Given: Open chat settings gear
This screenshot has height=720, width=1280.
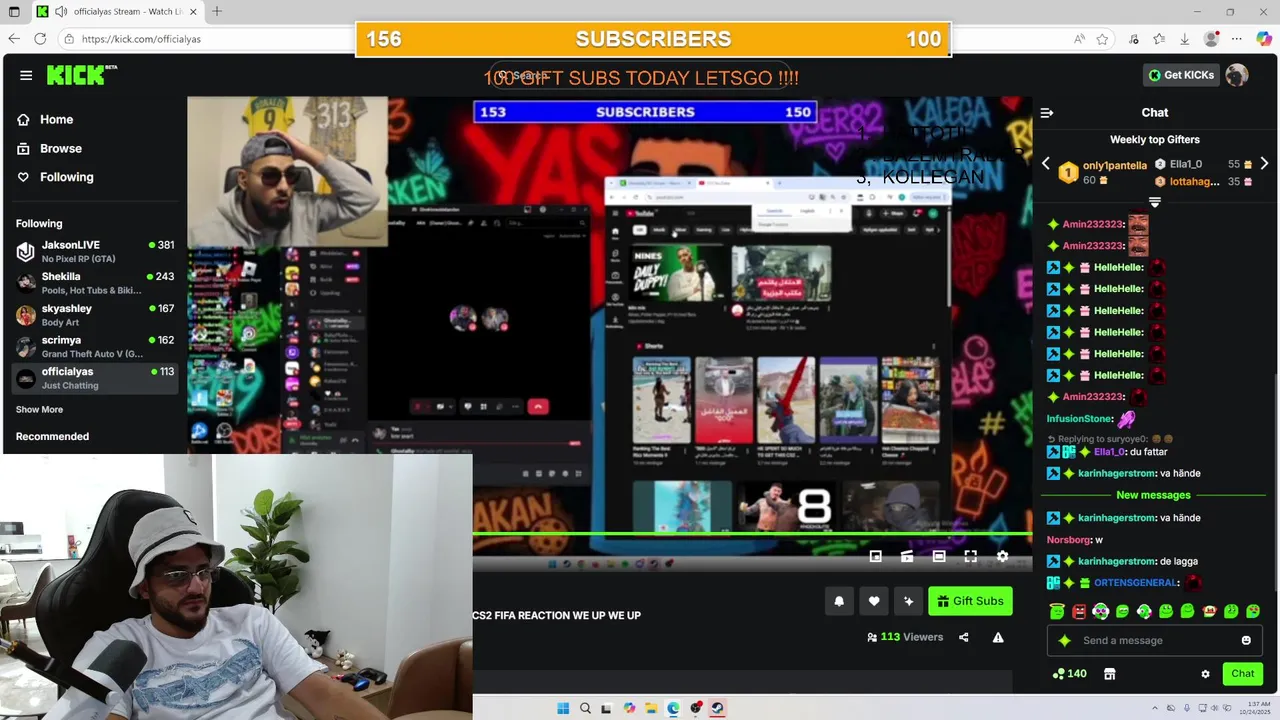Looking at the screenshot, I should pyautogui.click(x=1205, y=674).
